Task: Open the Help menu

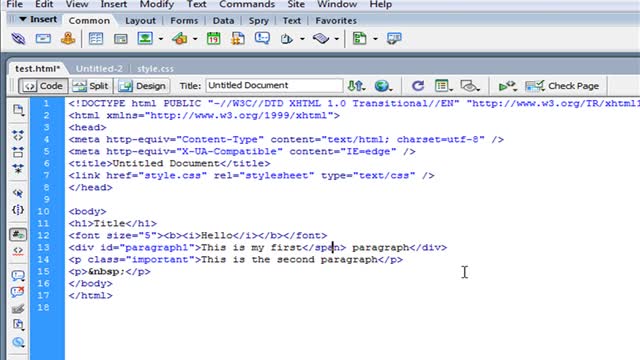Action: click(x=380, y=4)
